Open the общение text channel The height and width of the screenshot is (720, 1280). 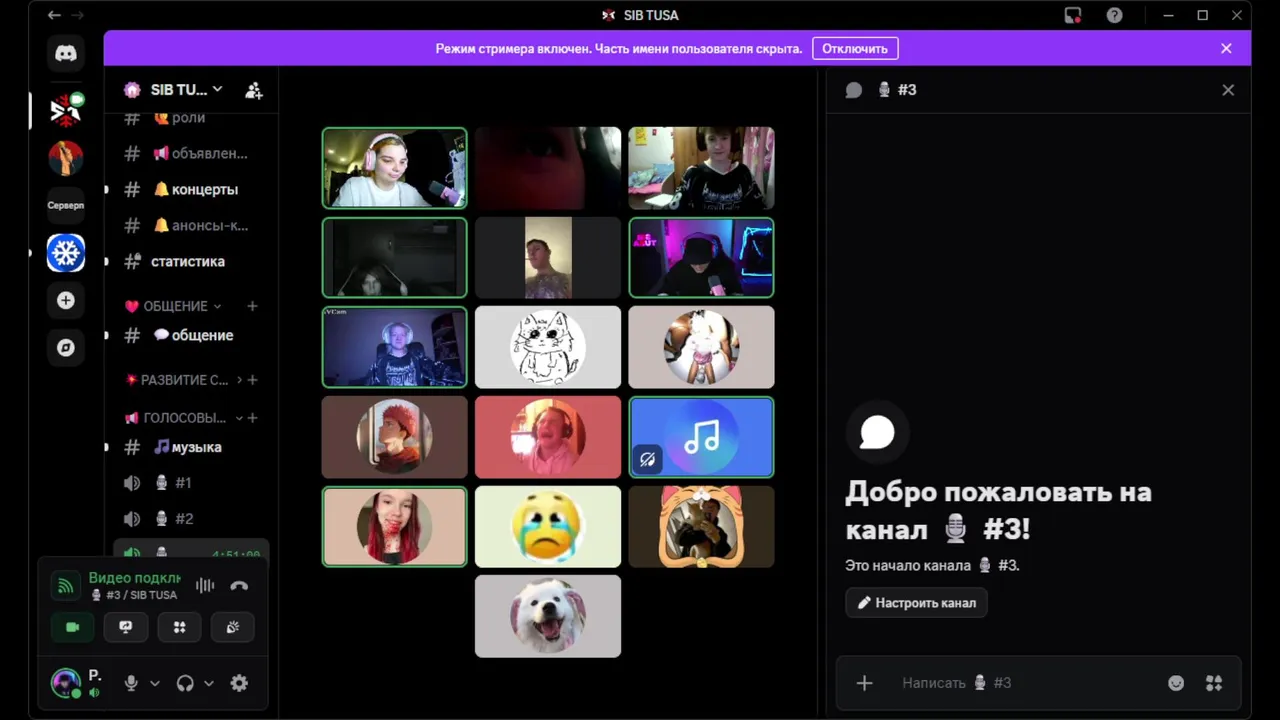pyautogui.click(x=190, y=335)
